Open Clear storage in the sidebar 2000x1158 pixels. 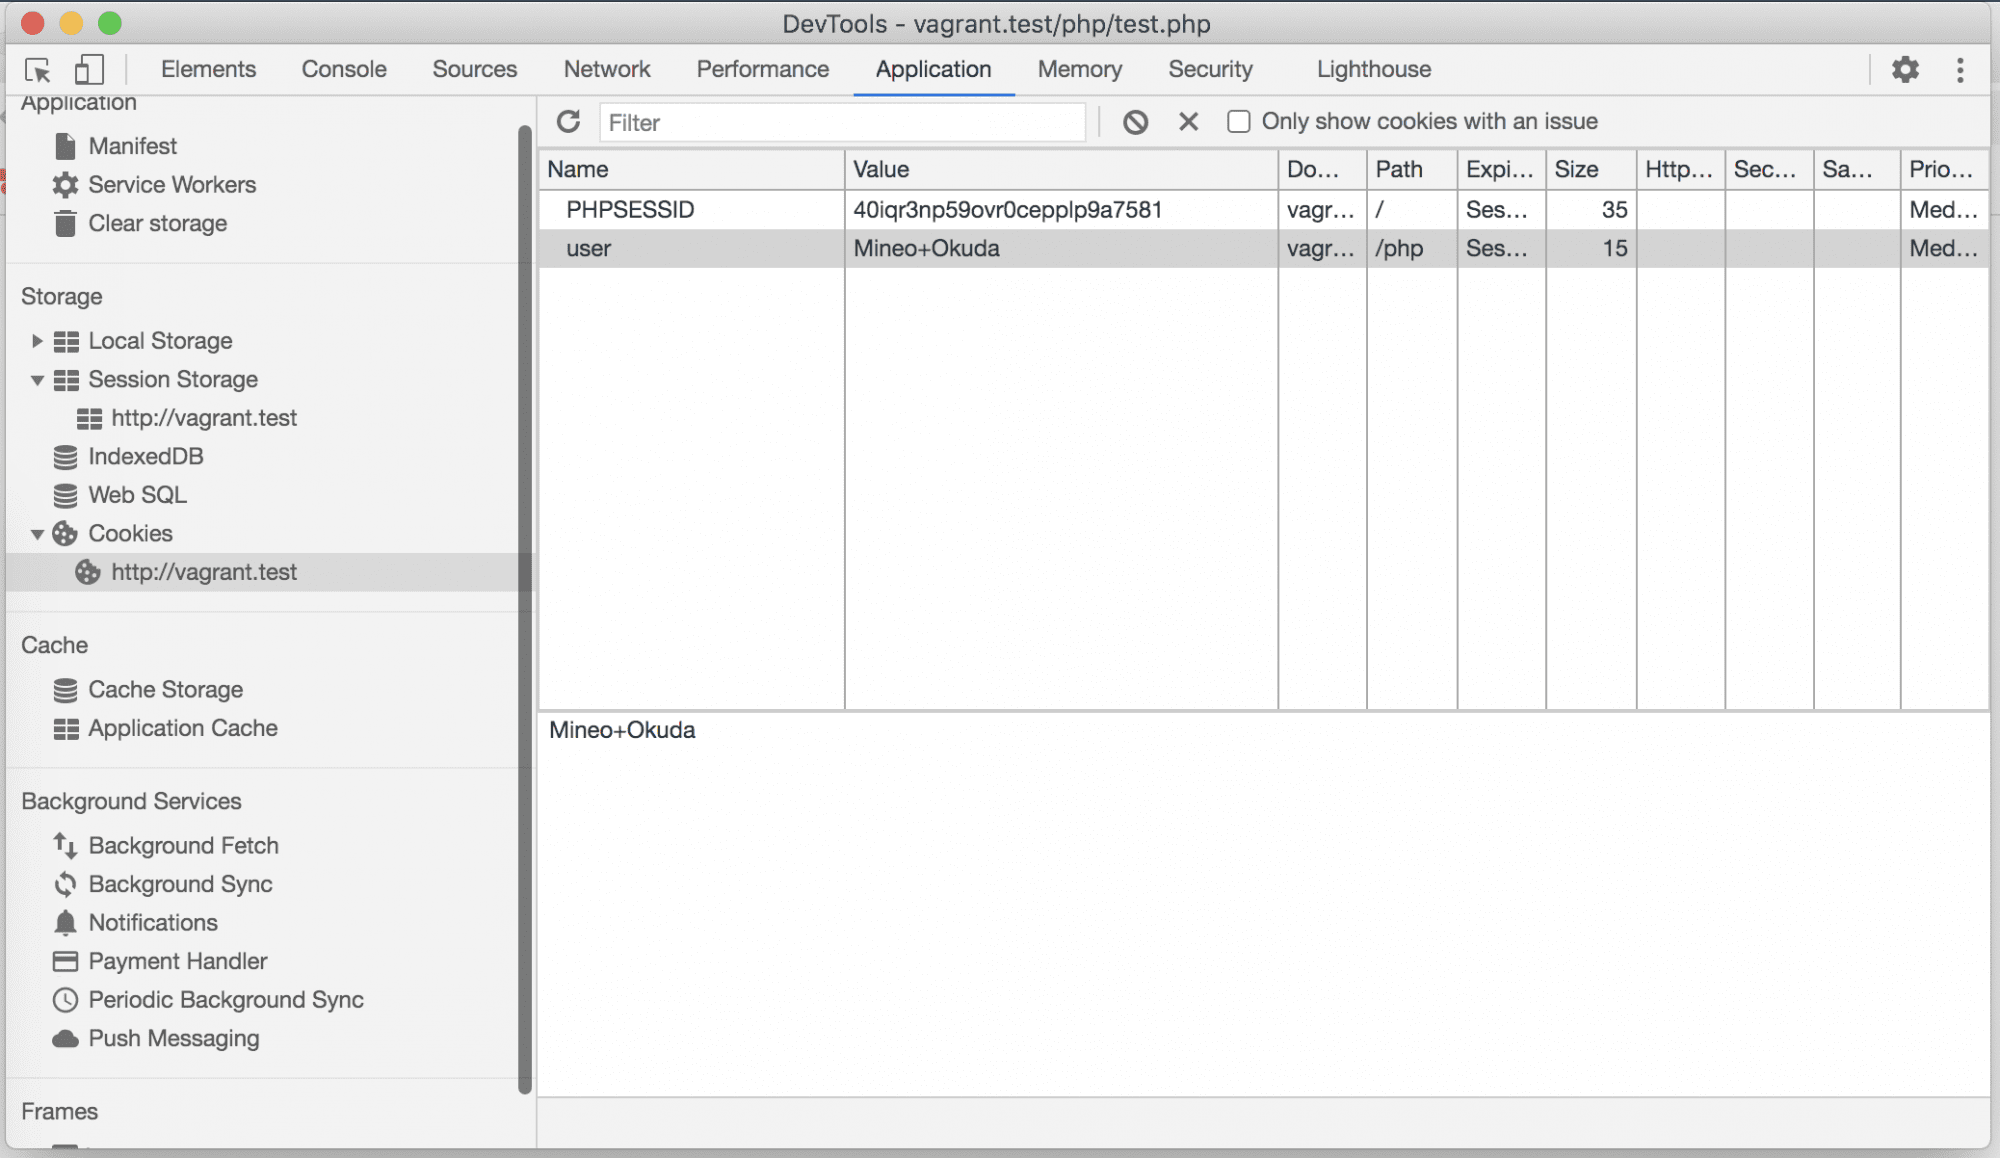[x=157, y=223]
